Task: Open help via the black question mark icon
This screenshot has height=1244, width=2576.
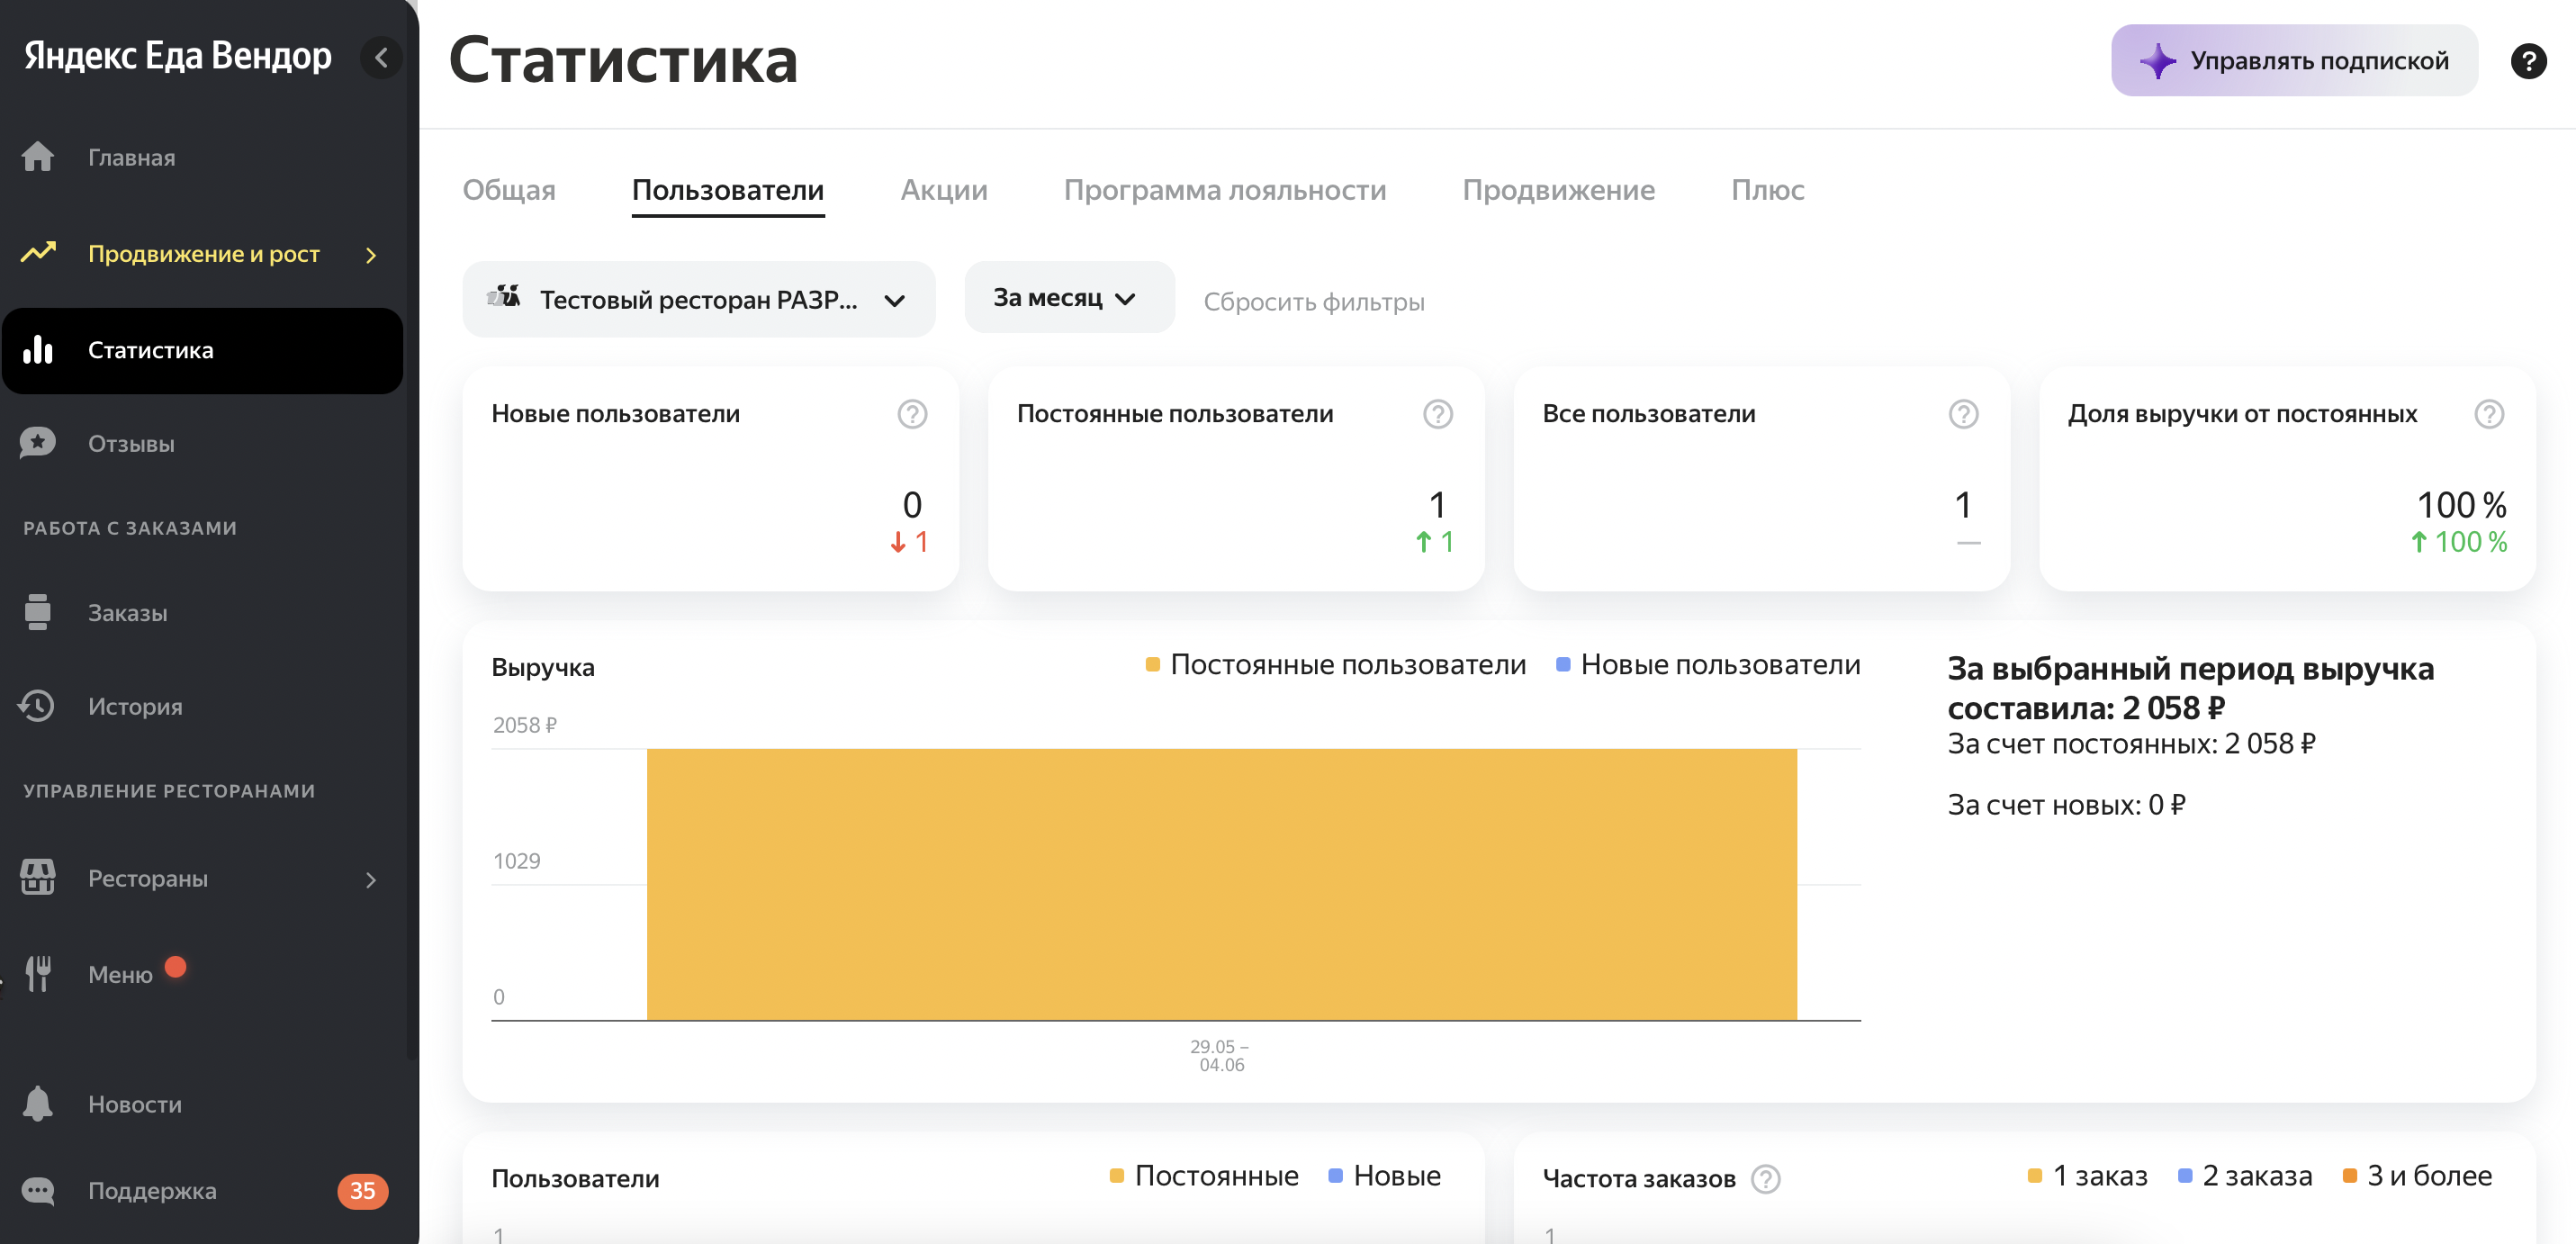Action: tap(2527, 61)
